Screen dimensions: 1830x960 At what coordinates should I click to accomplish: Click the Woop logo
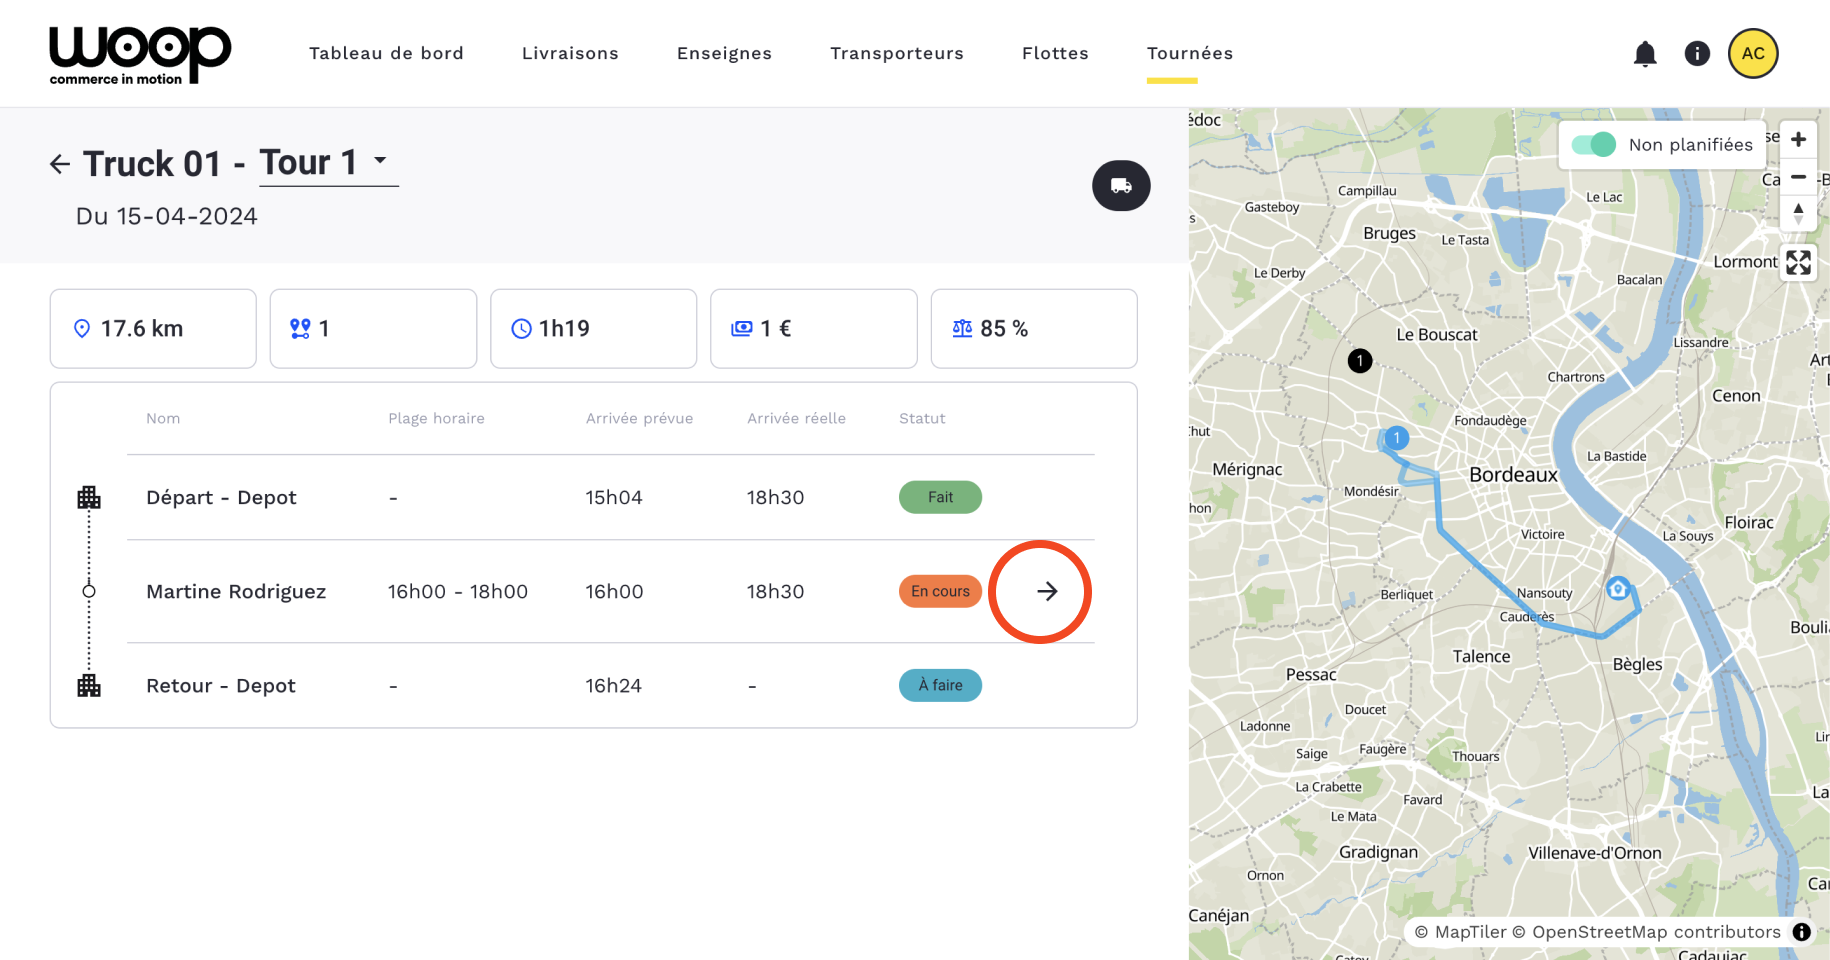[140, 55]
